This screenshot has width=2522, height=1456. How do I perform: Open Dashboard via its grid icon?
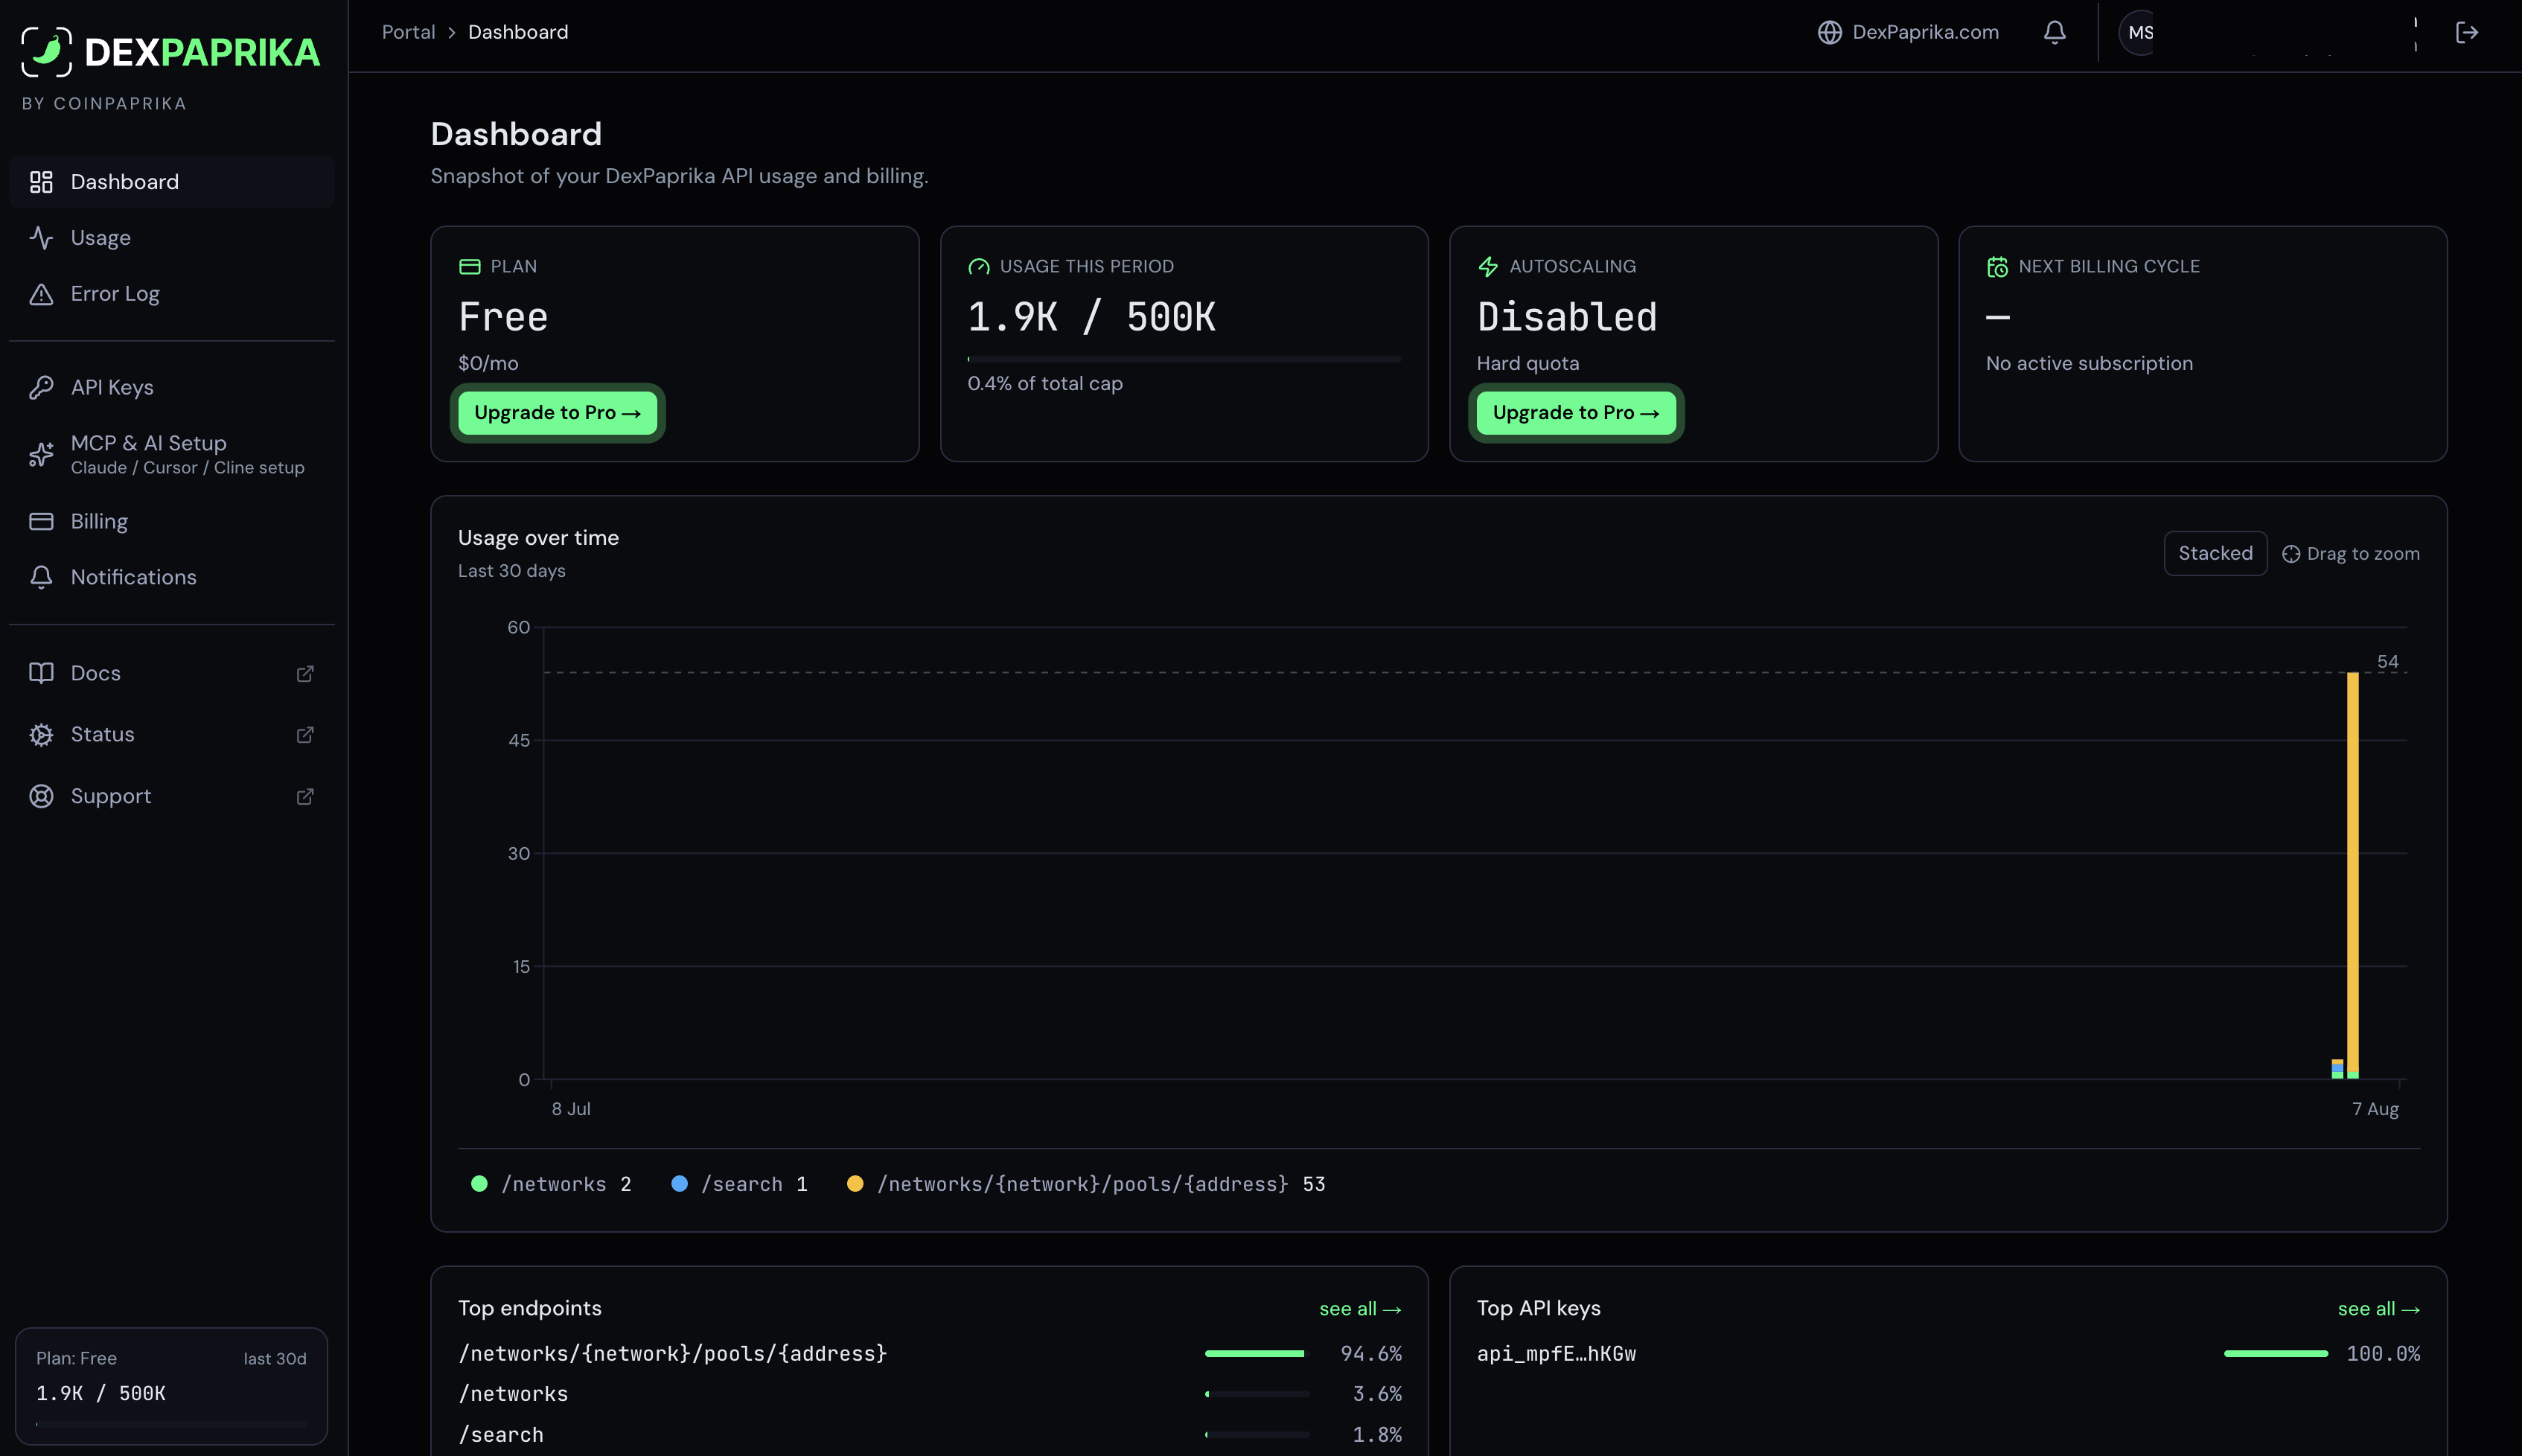click(x=41, y=182)
